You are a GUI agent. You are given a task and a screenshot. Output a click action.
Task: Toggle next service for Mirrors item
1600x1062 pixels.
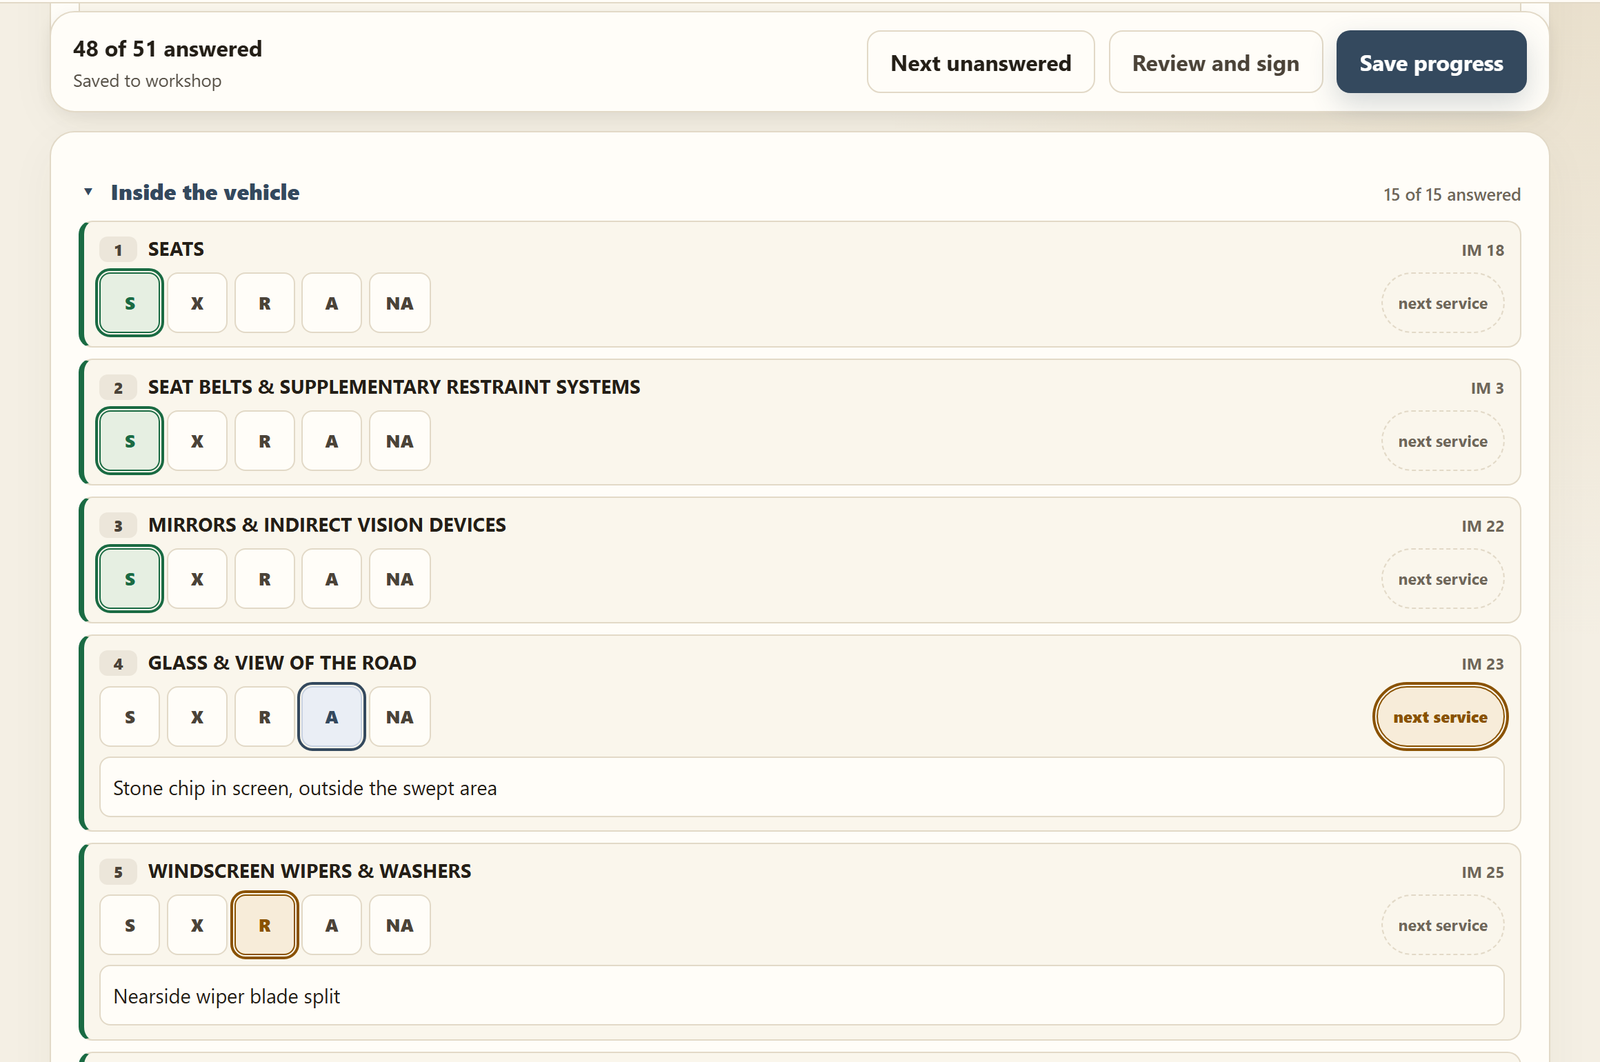pyautogui.click(x=1443, y=579)
